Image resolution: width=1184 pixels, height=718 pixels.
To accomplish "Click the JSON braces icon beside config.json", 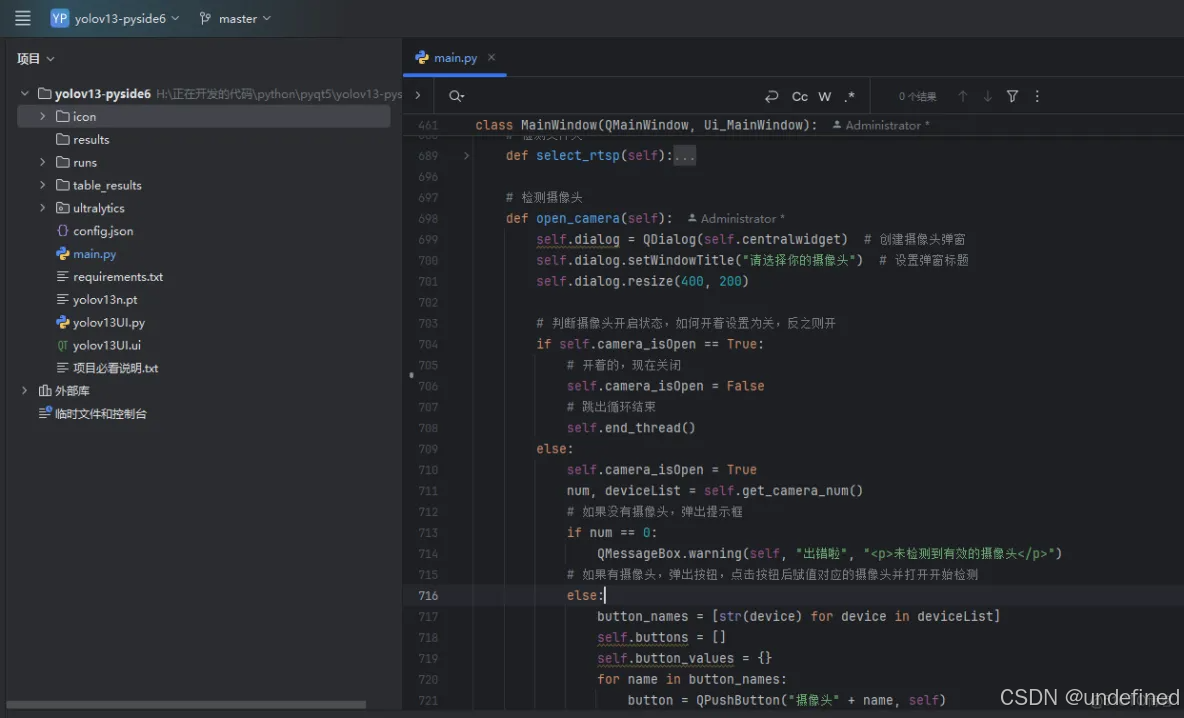I will click(63, 231).
